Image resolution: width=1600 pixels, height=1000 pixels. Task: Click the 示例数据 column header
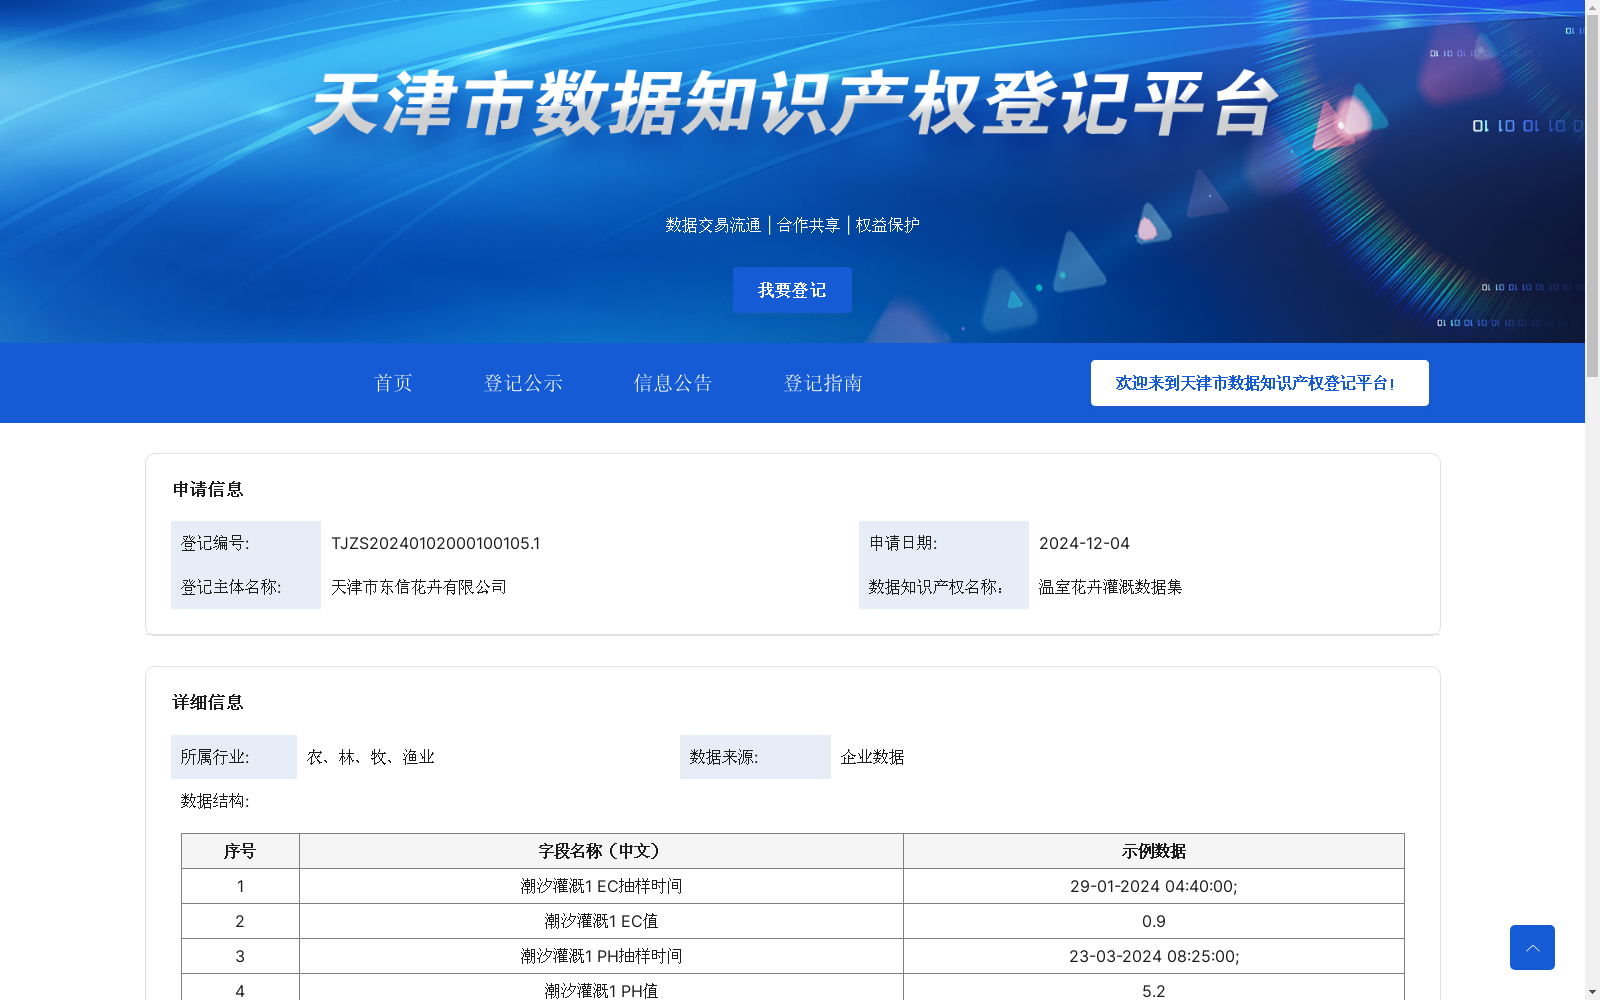[x=1154, y=851]
